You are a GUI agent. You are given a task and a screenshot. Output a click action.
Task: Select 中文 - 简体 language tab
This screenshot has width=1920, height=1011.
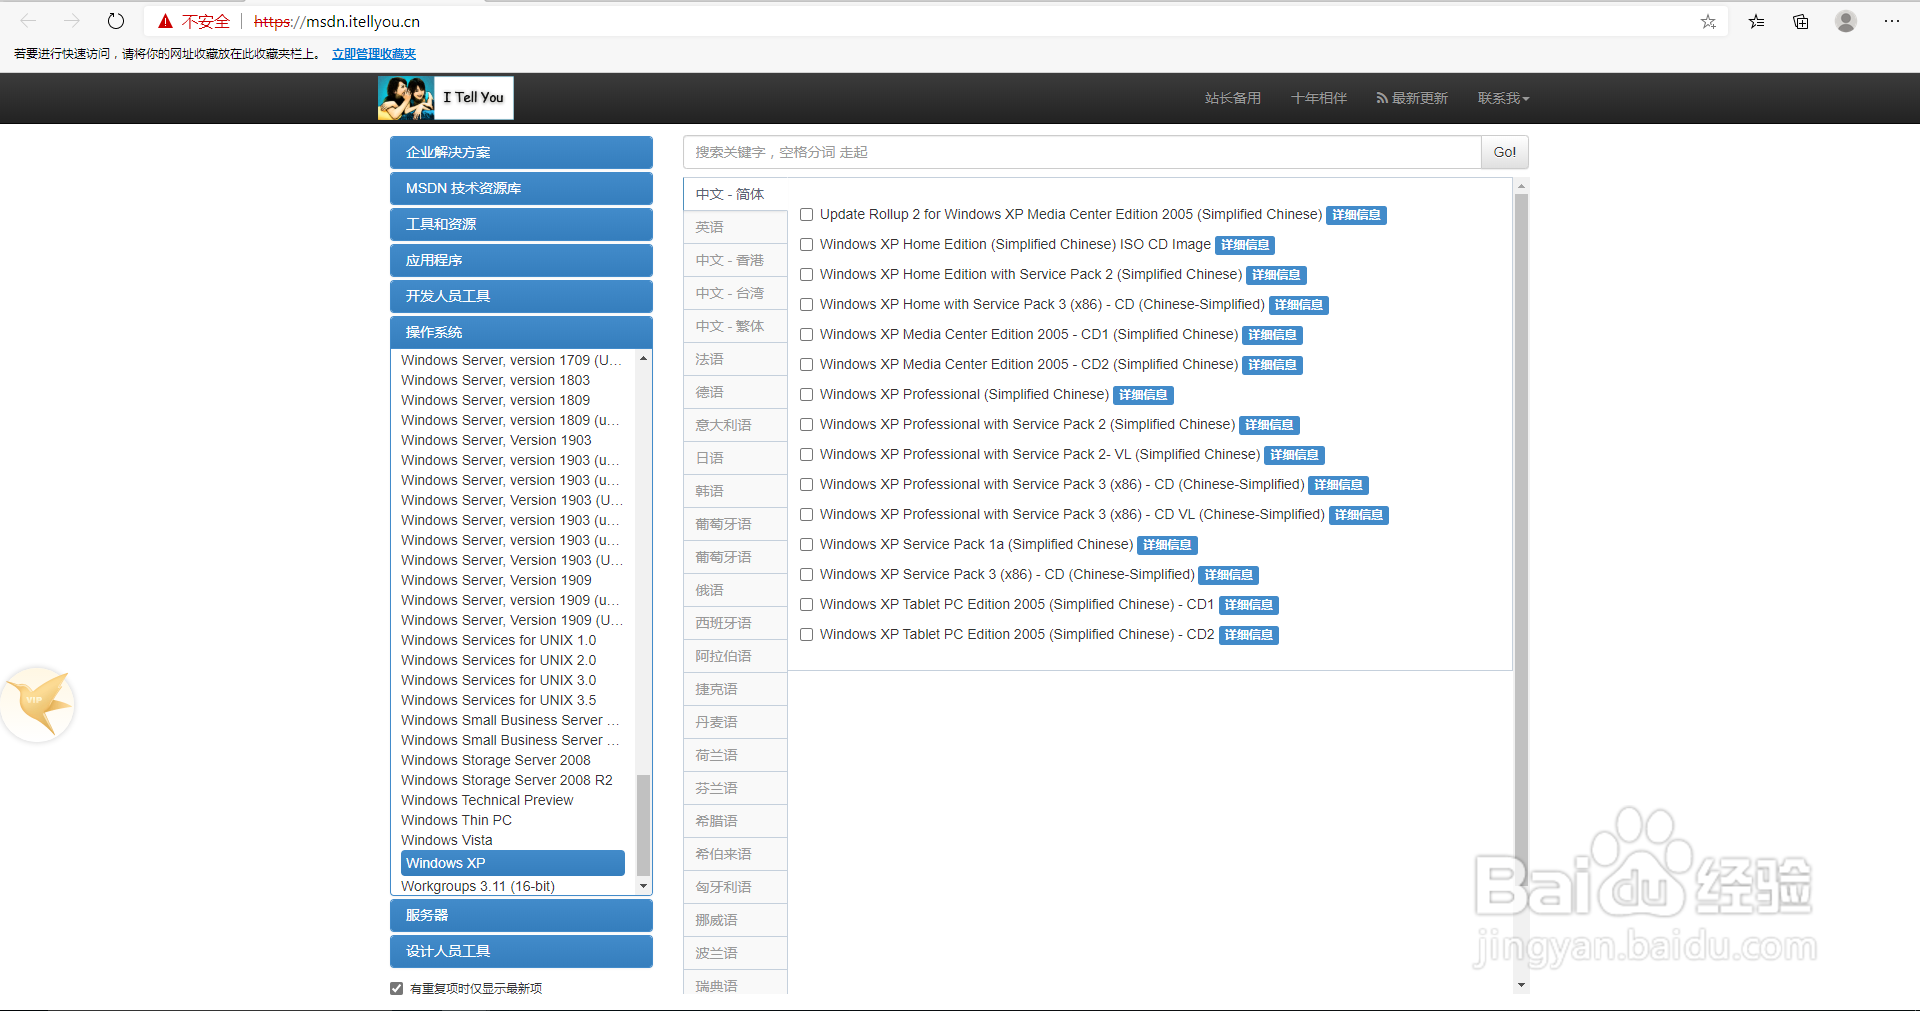735,194
